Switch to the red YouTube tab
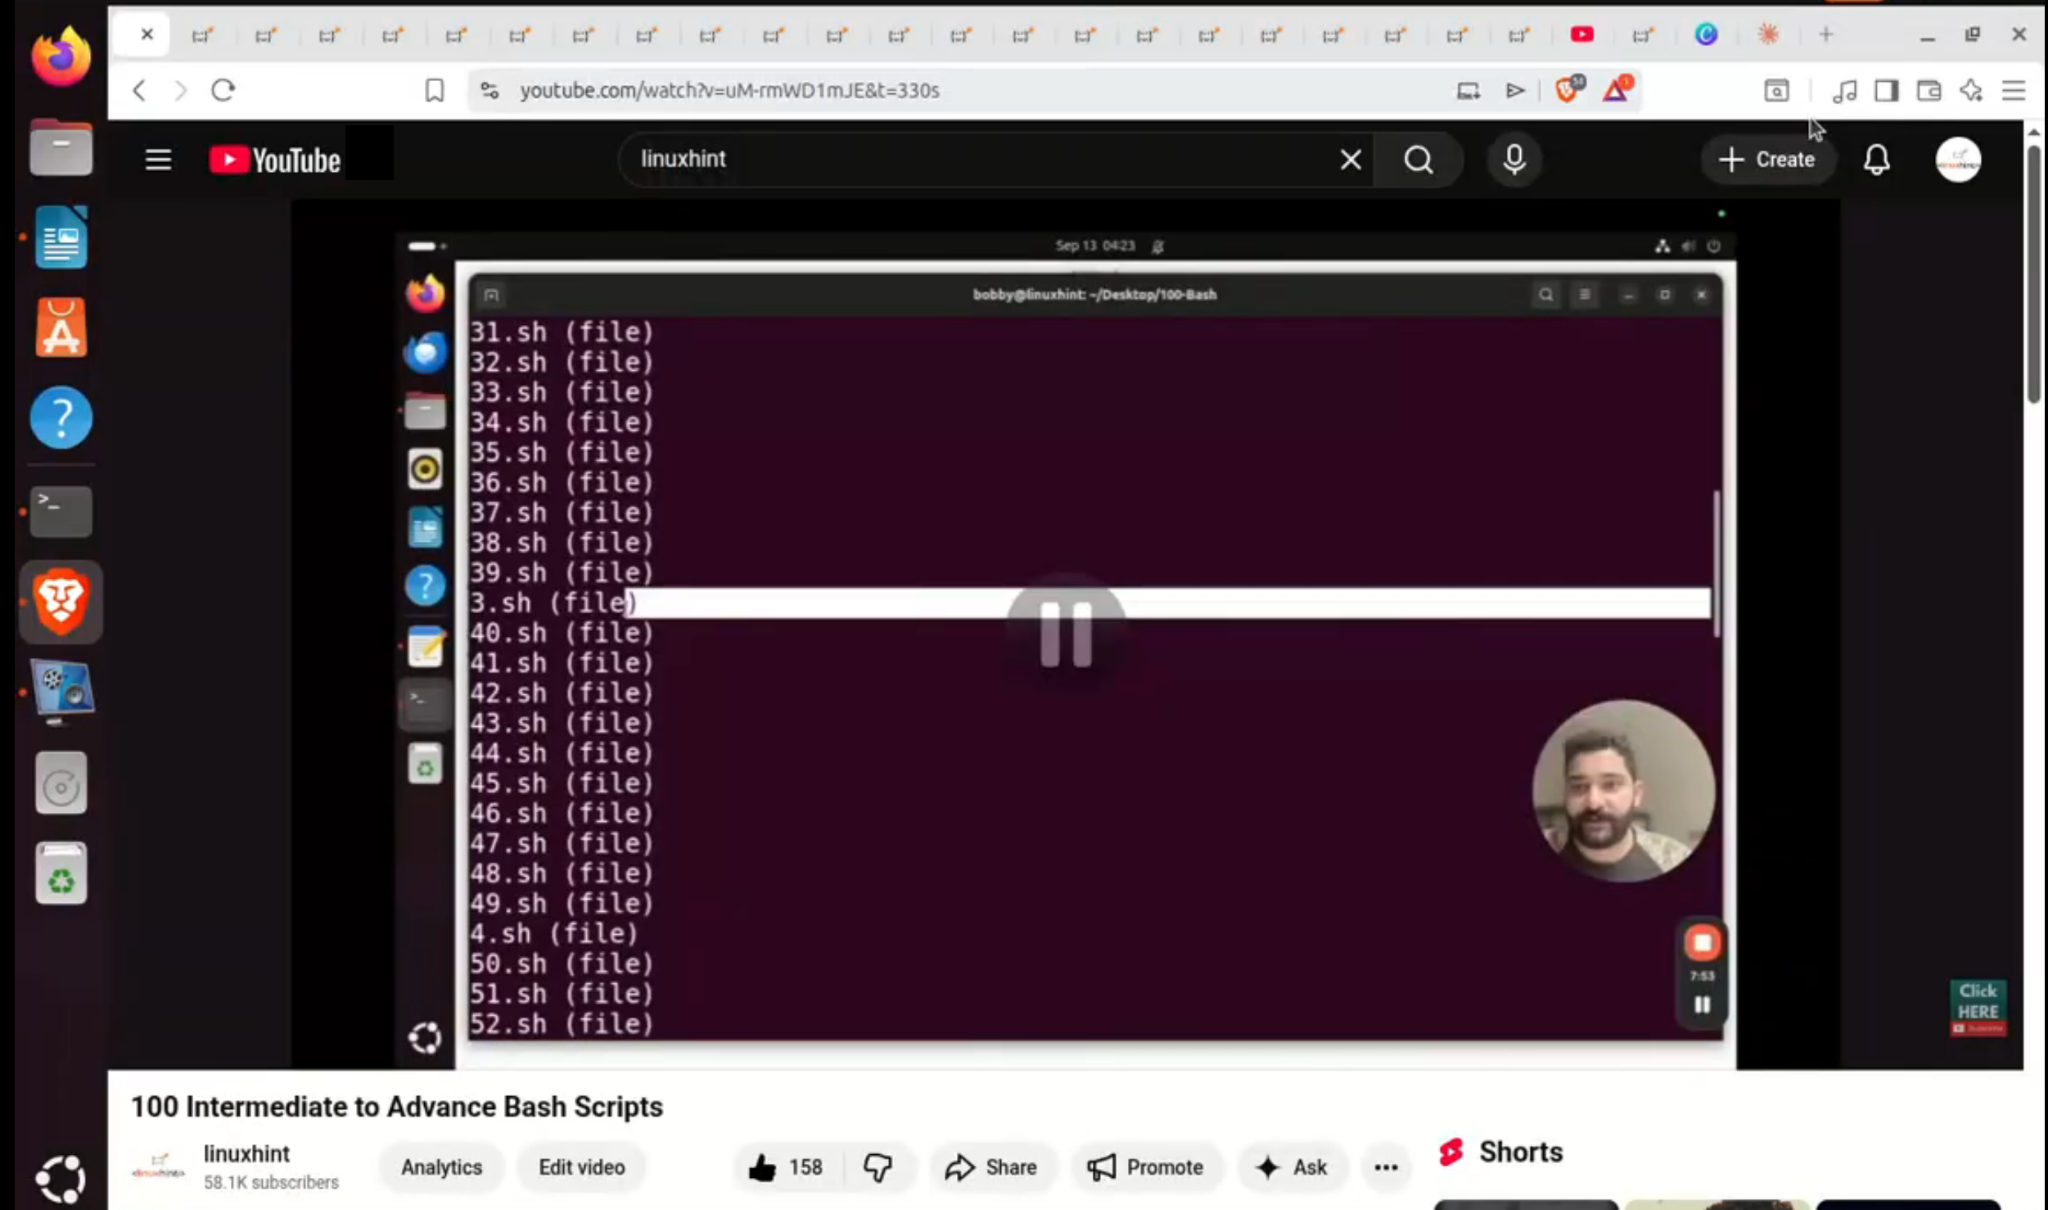 [1582, 35]
